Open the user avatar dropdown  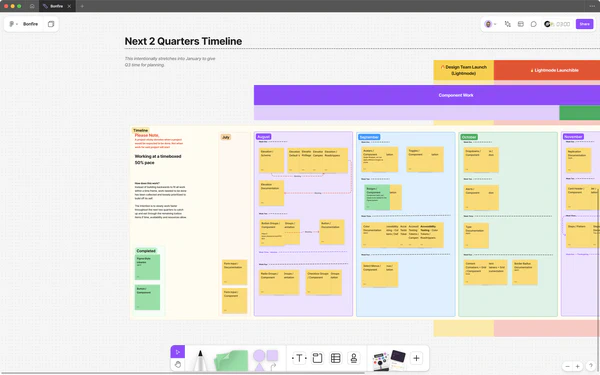click(490, 24)
